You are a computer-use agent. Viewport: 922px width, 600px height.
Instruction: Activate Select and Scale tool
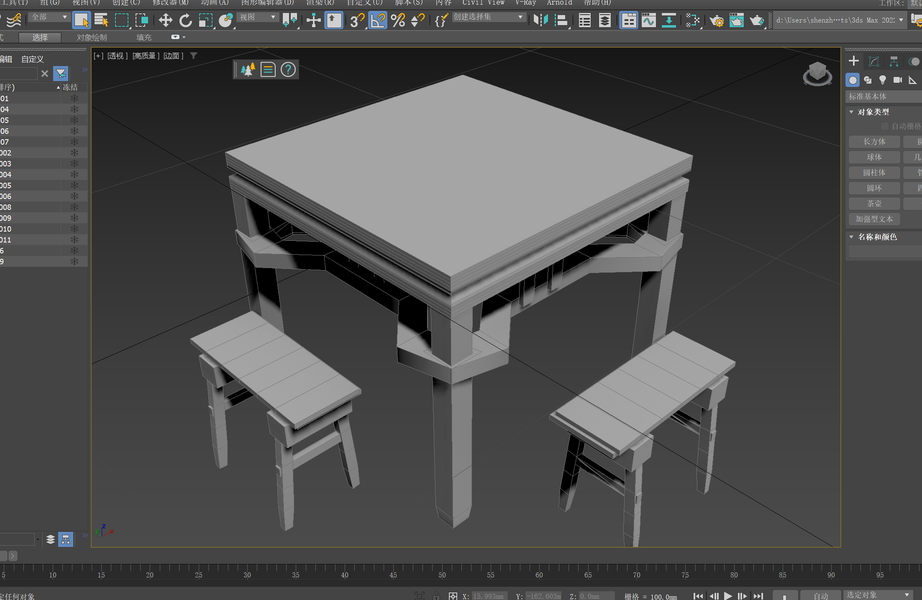[x=205, y=21]
